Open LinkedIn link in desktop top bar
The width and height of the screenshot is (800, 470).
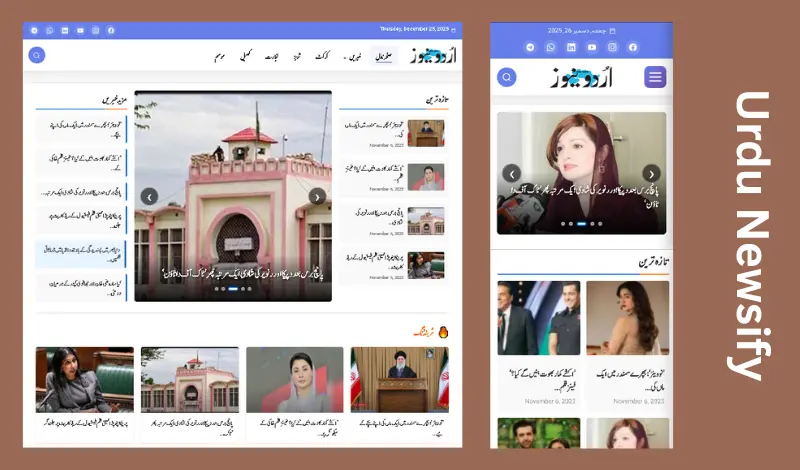[65, 31]
